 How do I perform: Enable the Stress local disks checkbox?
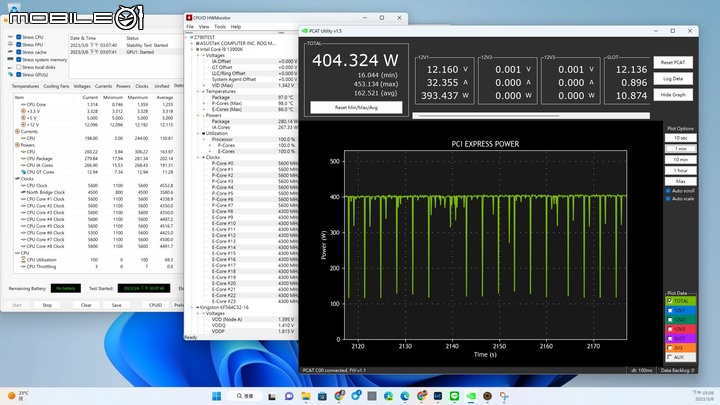point(19,67)
